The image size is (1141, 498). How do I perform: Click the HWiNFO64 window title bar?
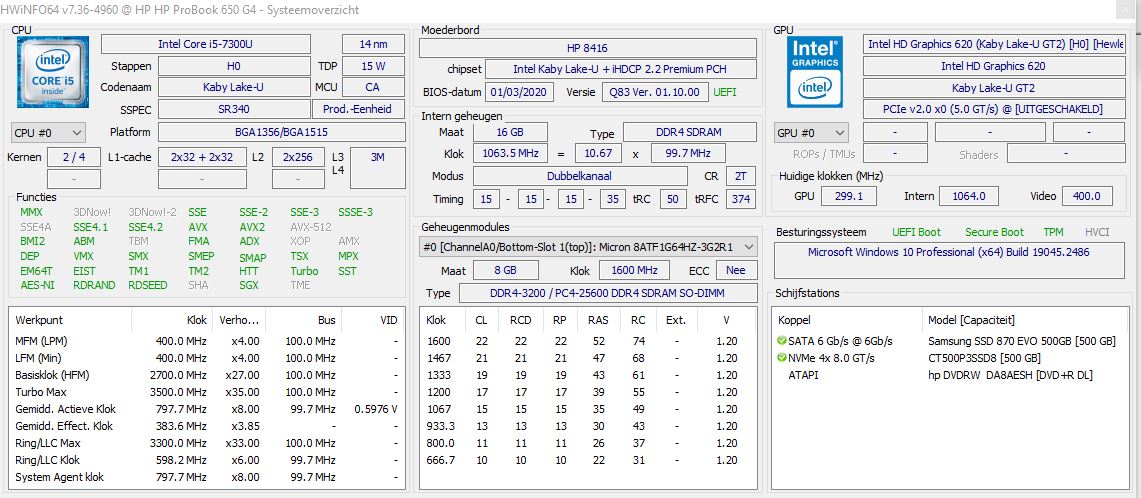point(570,10)
